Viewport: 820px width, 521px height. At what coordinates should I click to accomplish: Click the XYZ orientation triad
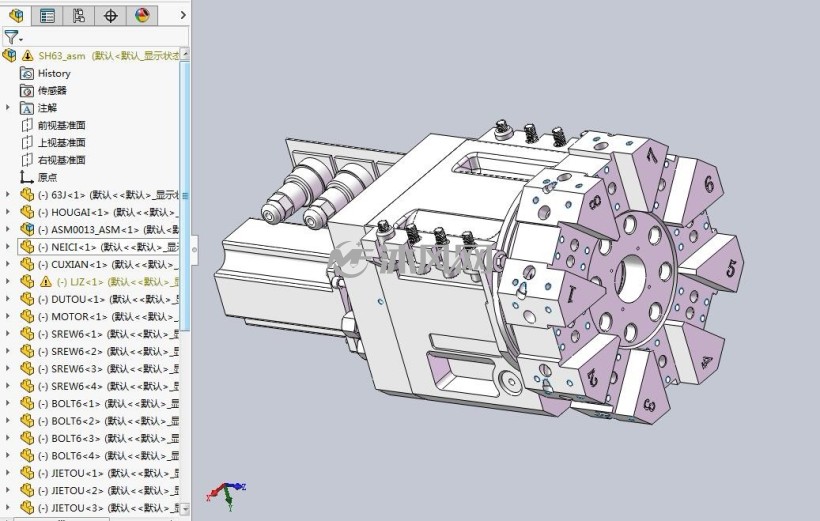(226, 494)
